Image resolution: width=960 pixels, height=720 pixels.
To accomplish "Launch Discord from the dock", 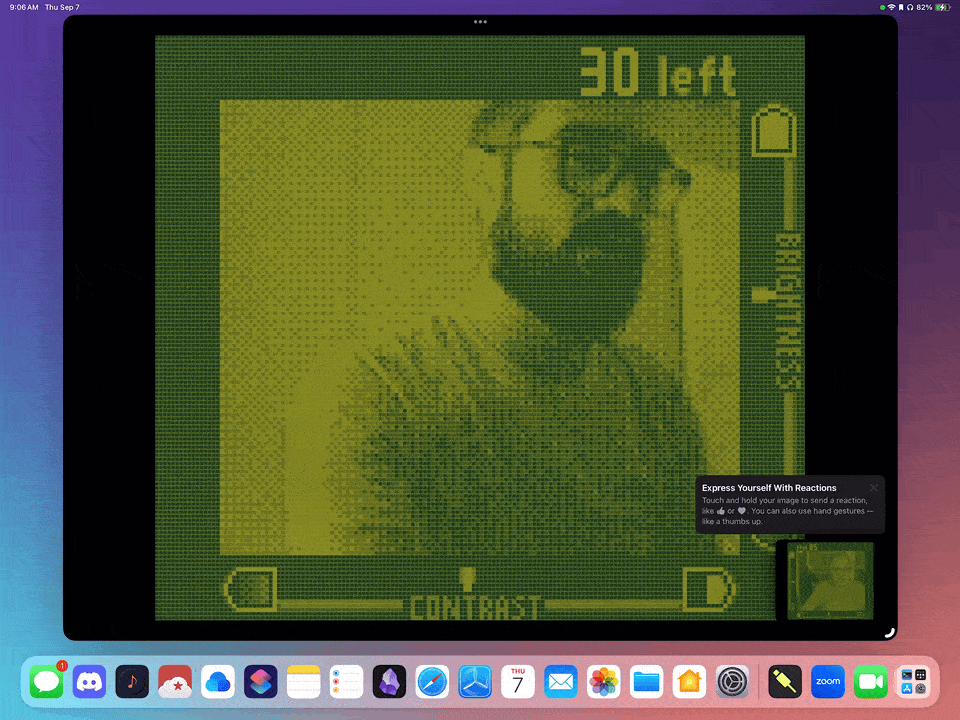I will (89, 682).
